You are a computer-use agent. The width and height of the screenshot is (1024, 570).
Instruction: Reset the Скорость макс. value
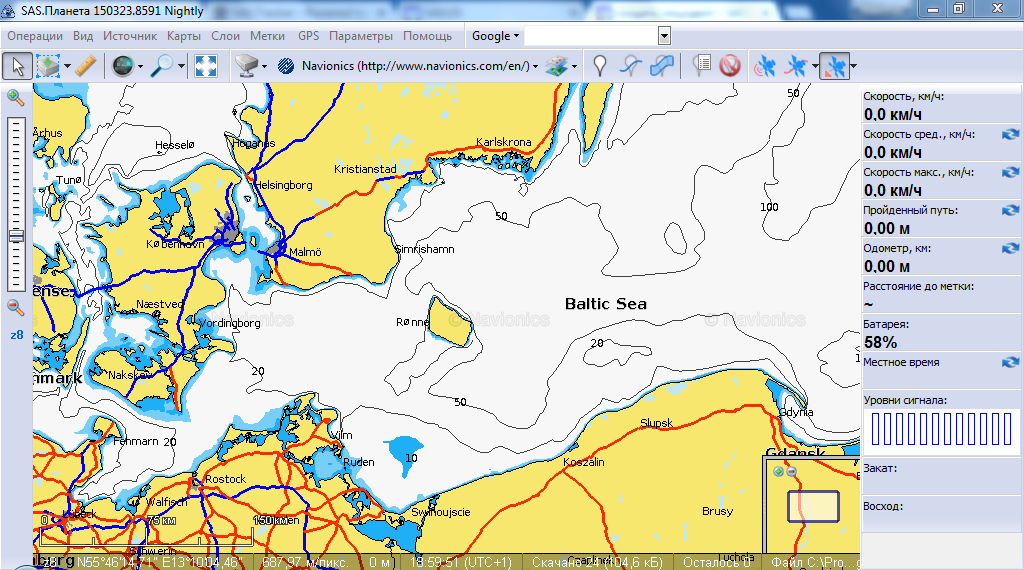(1010, 172)
